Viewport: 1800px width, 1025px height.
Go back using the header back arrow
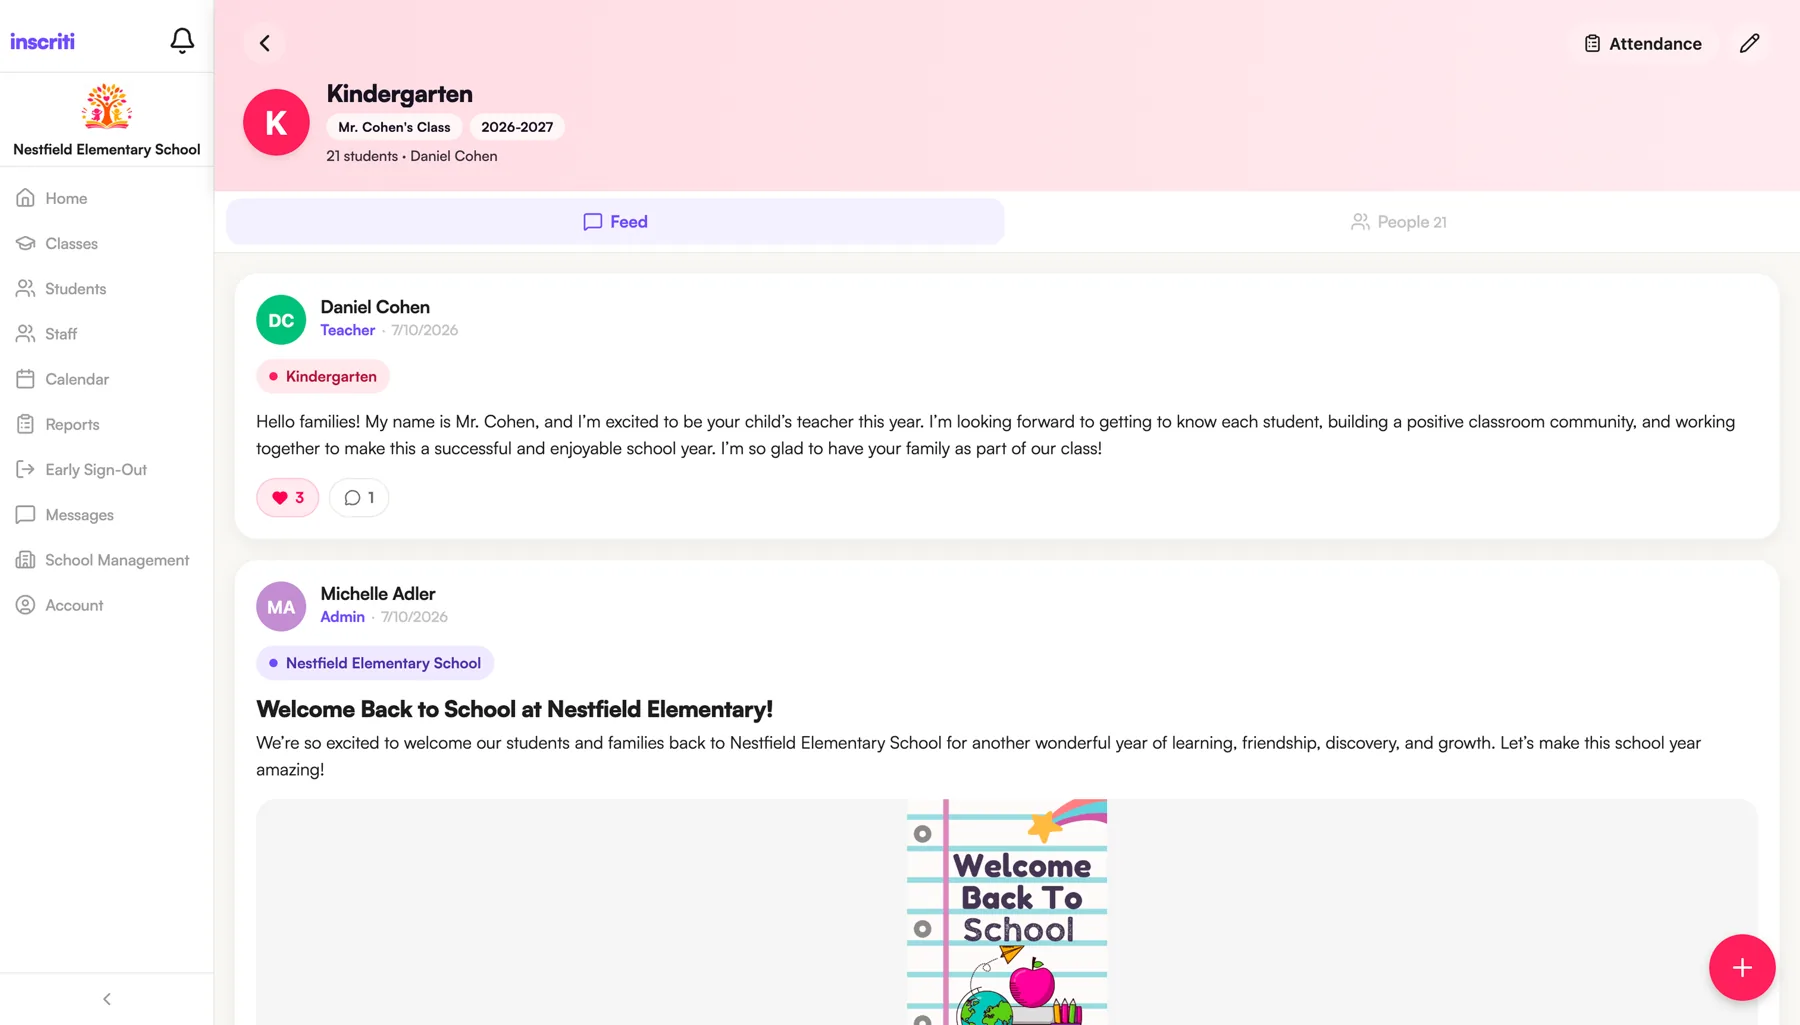pyautogui.click(x=265, y=43)
